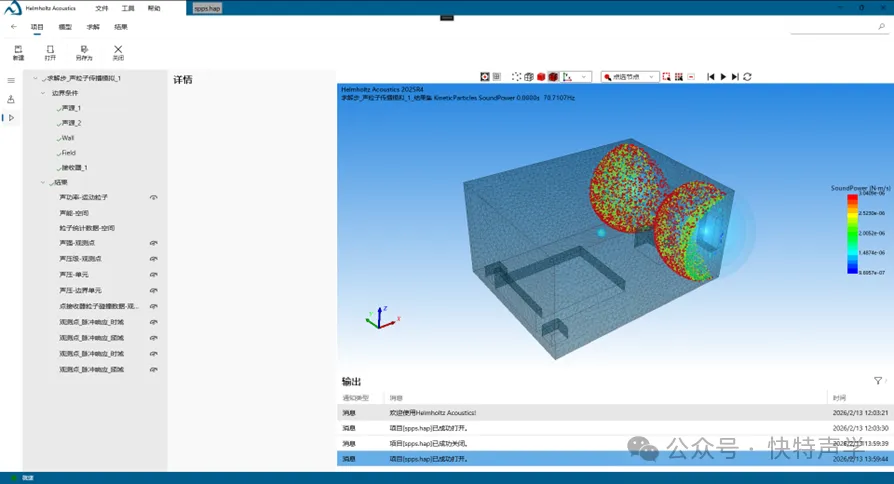Switch to the 项目 tab
Viewport: 894px width, 484px height.
coord(37,27)
